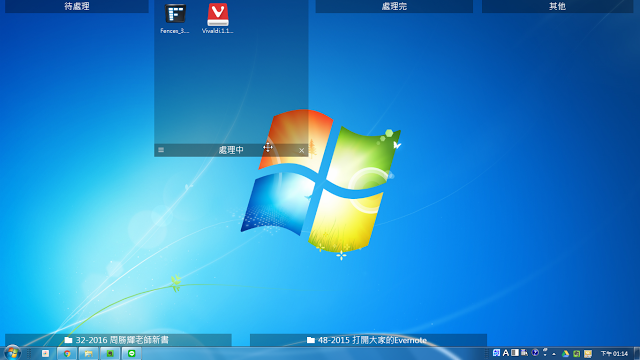Open the file explorer taskbar icon

[88, 353]
